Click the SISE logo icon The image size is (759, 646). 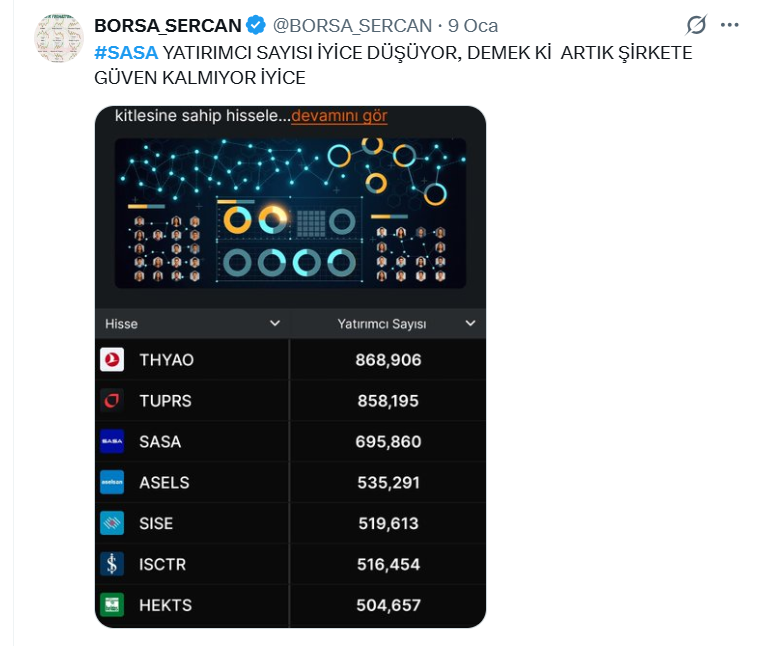pyautogui.click(x=112, y=523)
